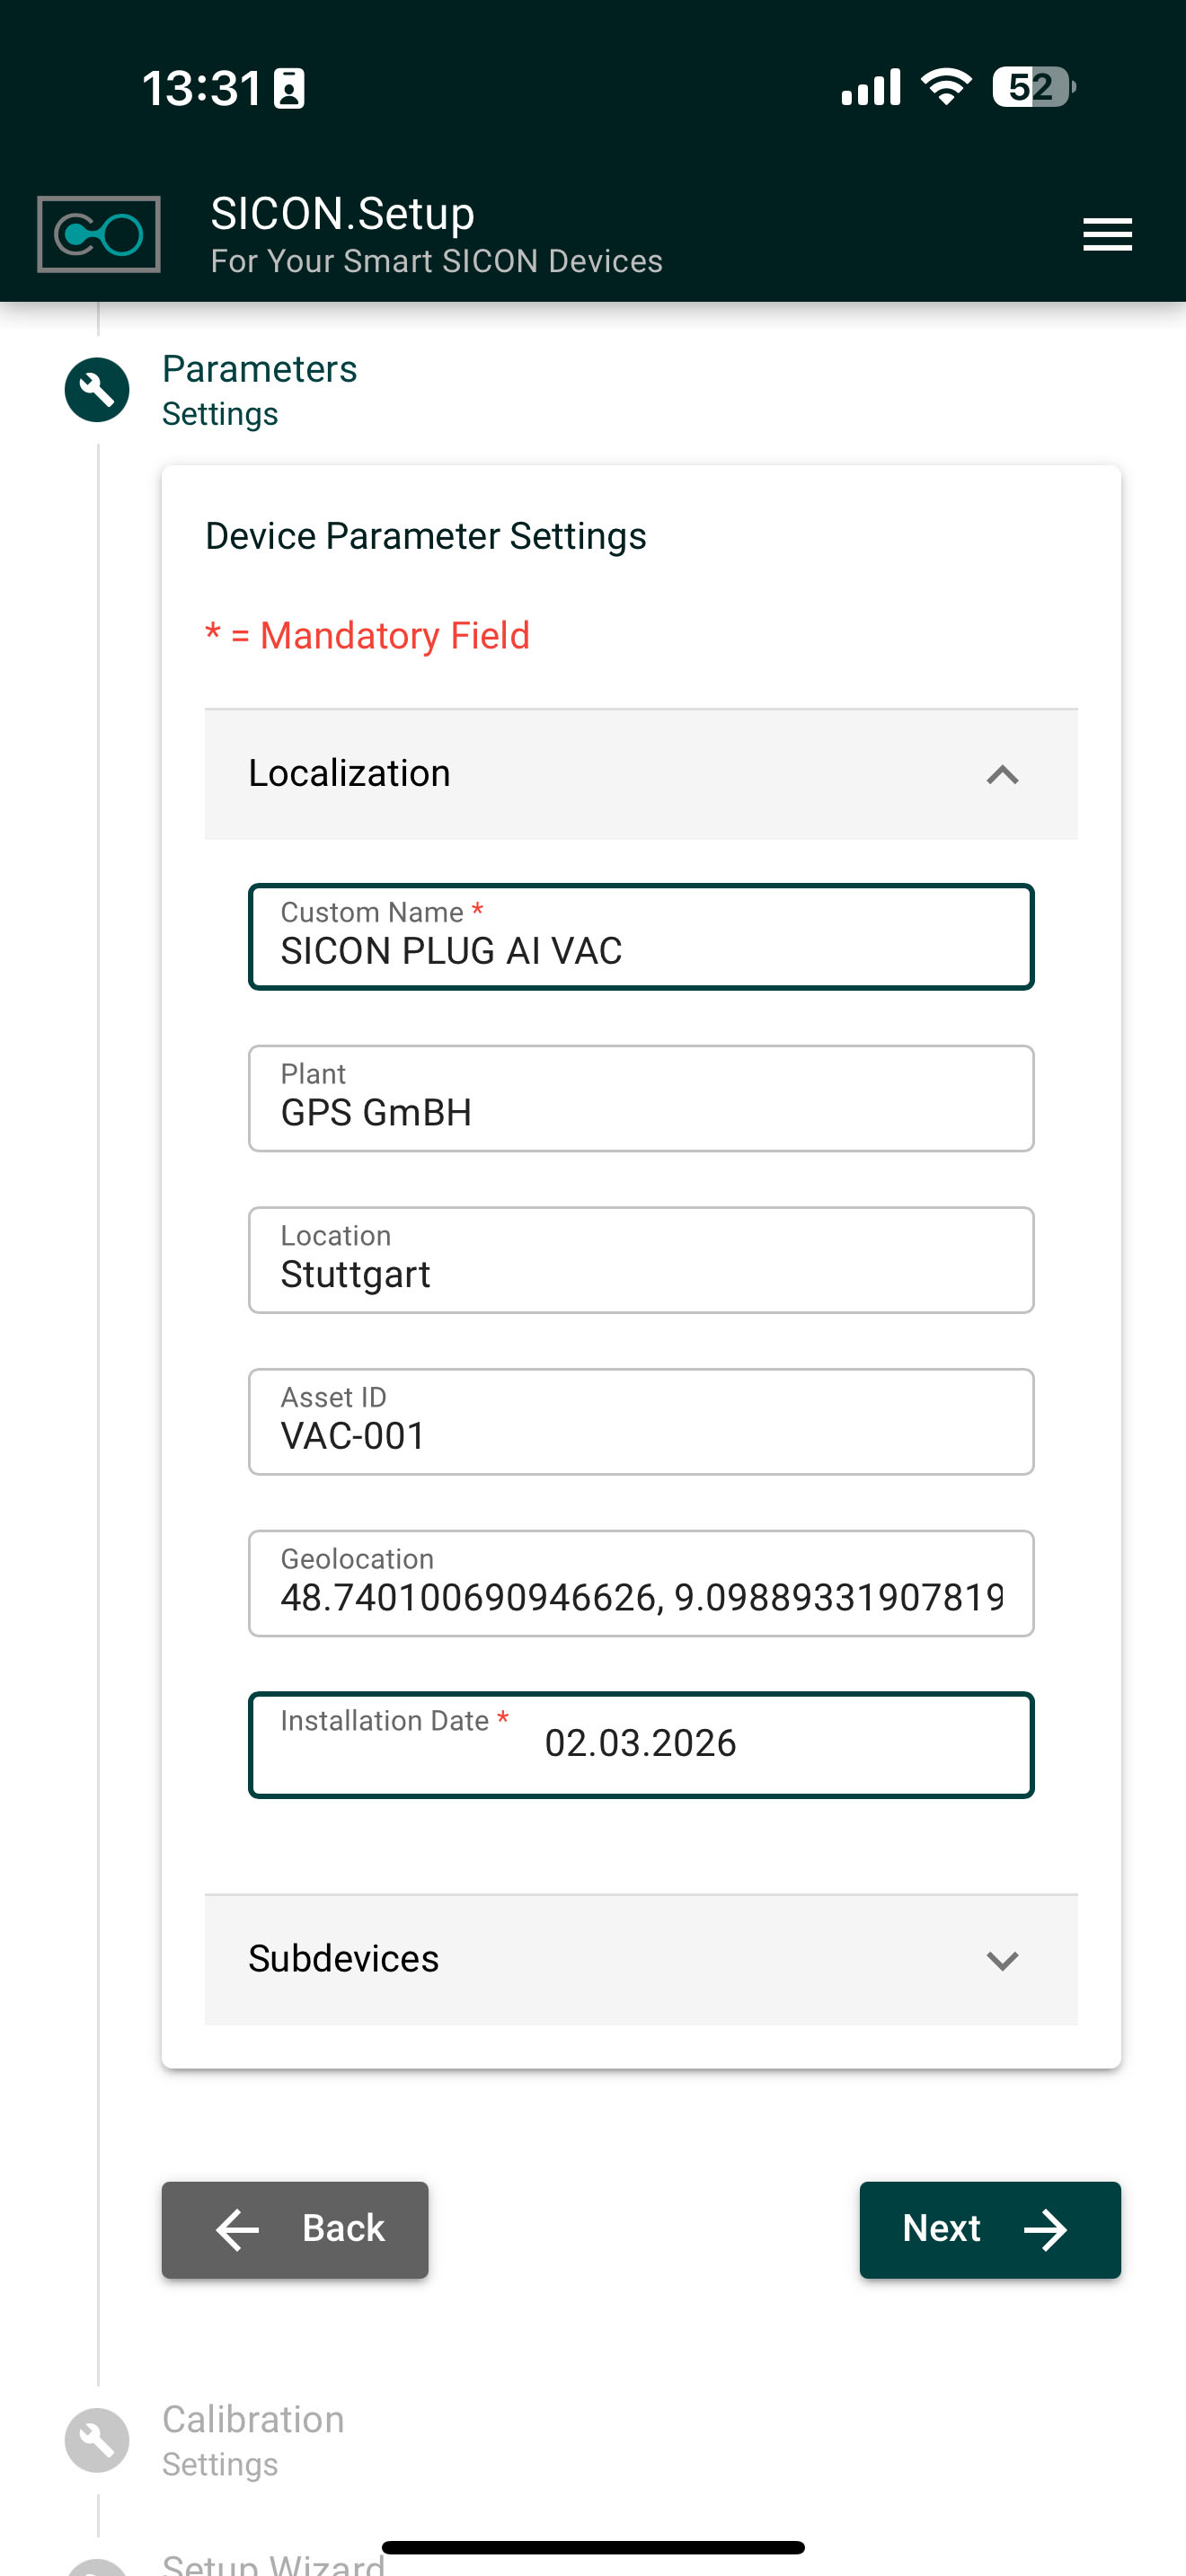1186x2576 pixels.
Task: Change the Installation Date field
Action: click(640, 1745)
